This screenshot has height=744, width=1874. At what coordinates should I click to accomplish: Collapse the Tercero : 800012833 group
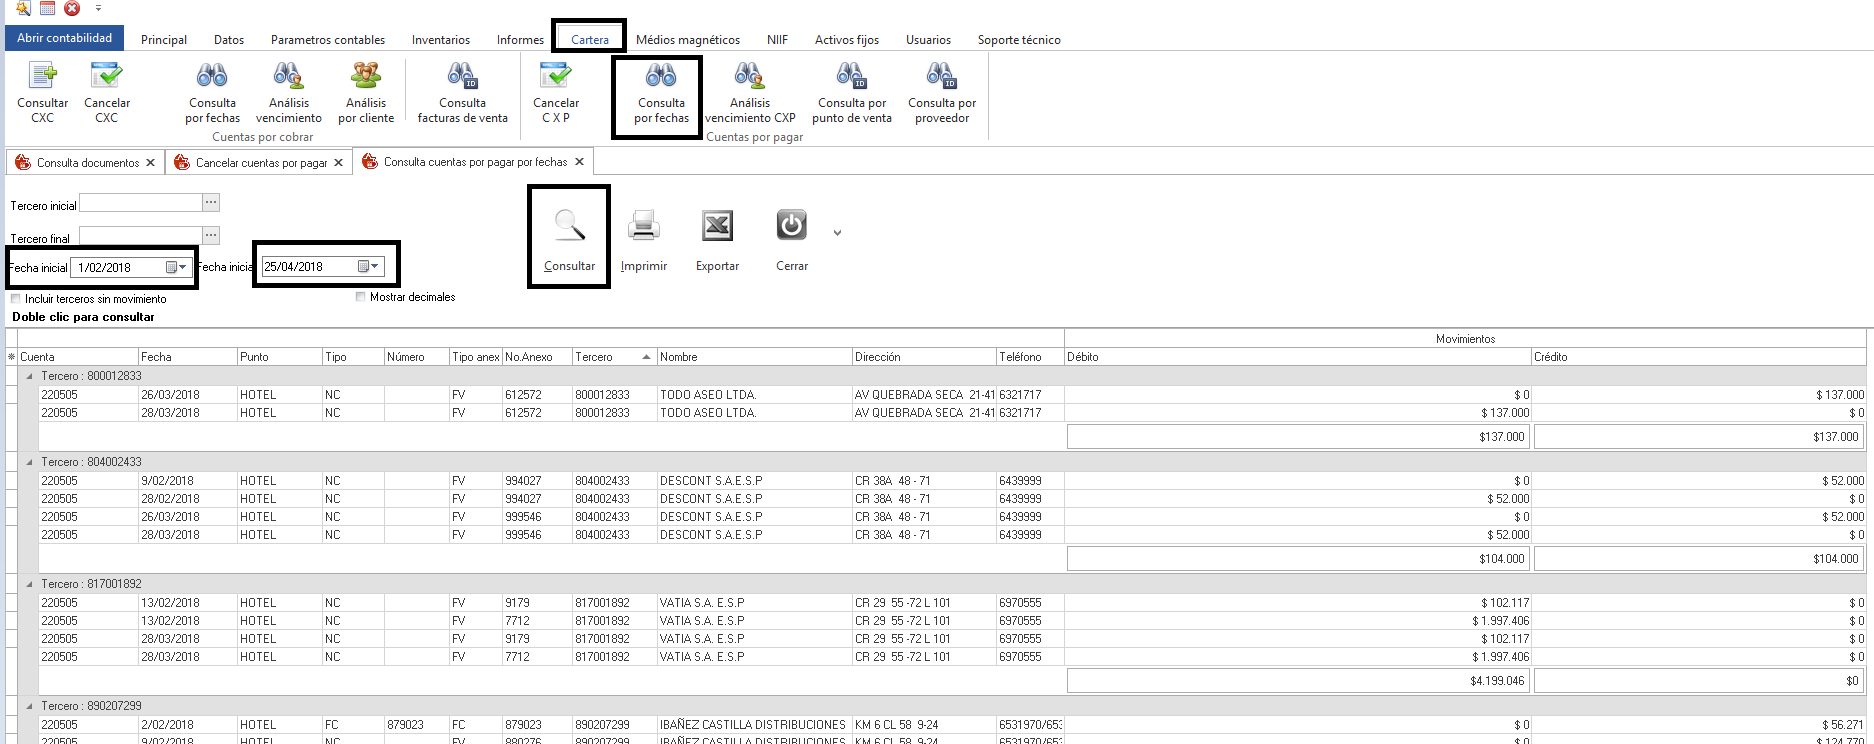(x=29, y=376)
